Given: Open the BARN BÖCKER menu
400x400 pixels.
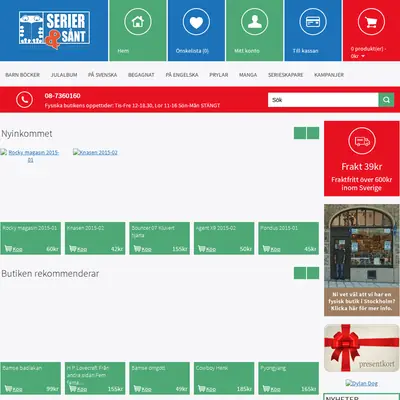Looking at the screenshot, I should 22,75.
